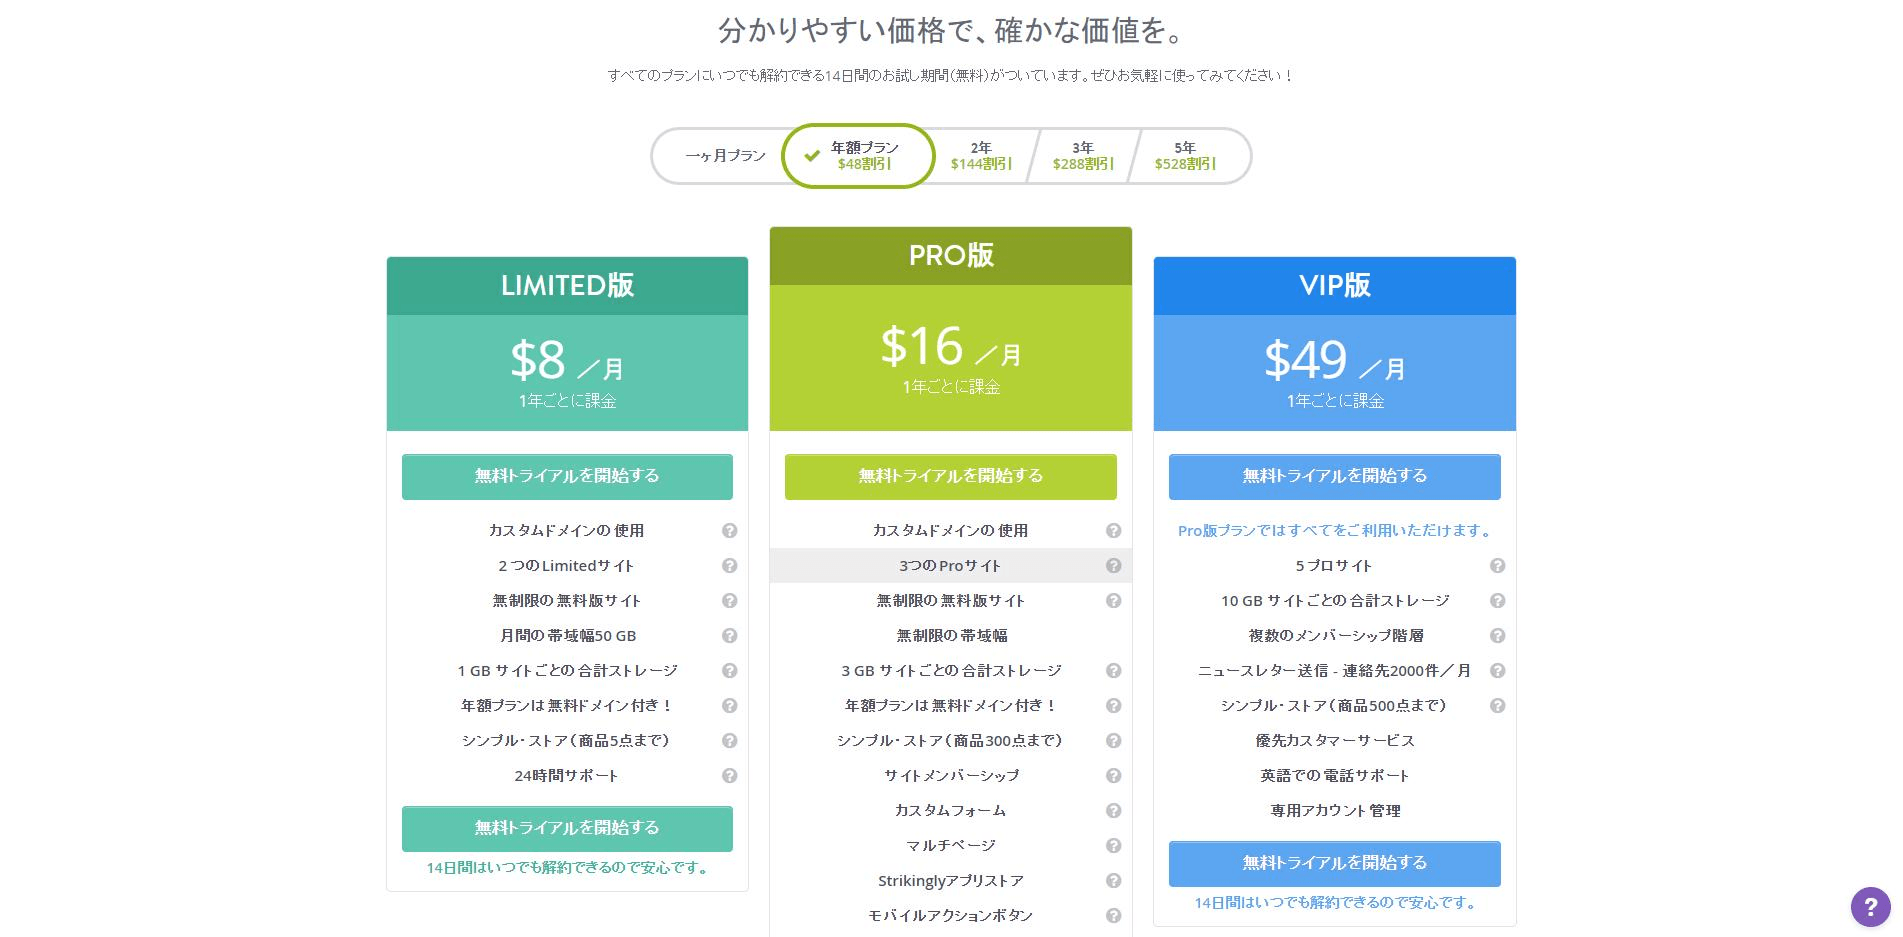Click the help icon next to カスタムドメインの使用 in LIMITED版
The height and width of the screenshot is (937, 1903).
click(731, 531)
